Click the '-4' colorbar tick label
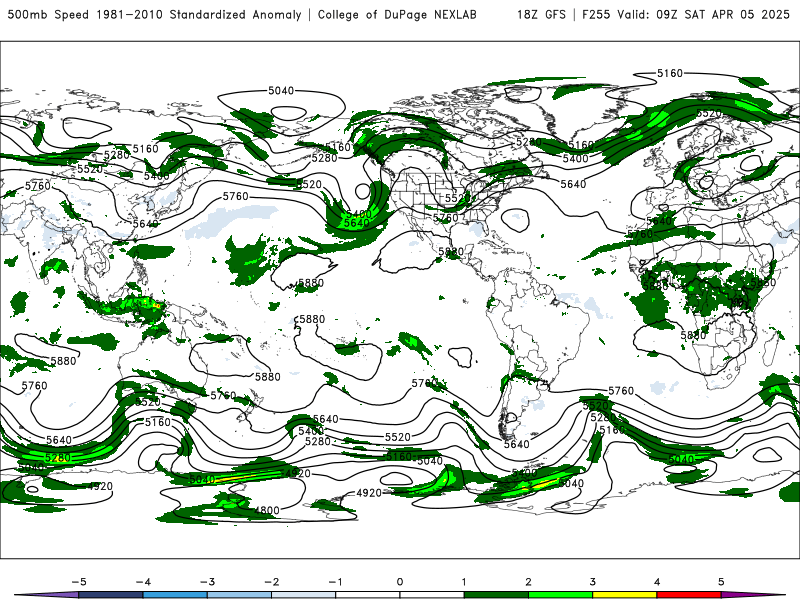 tap(143, 582)
